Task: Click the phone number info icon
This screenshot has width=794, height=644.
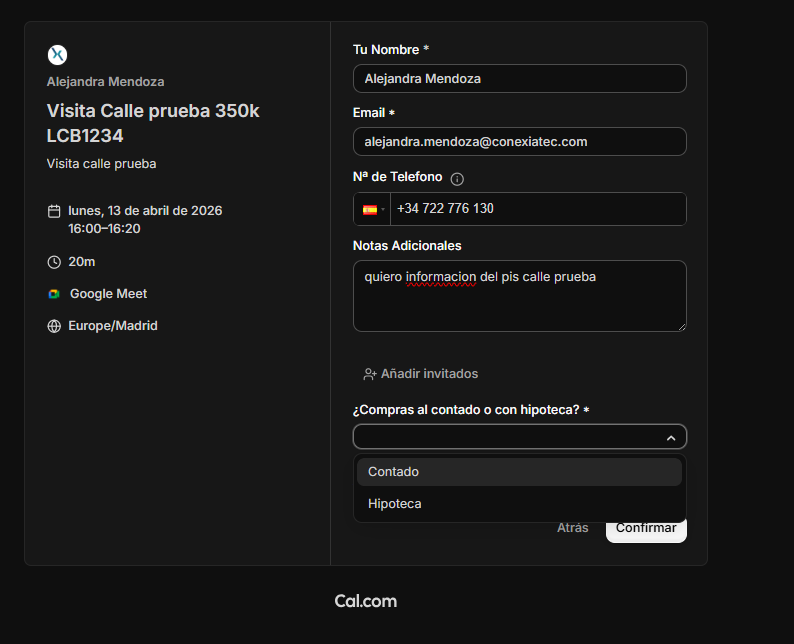Action: pos(457,179)
